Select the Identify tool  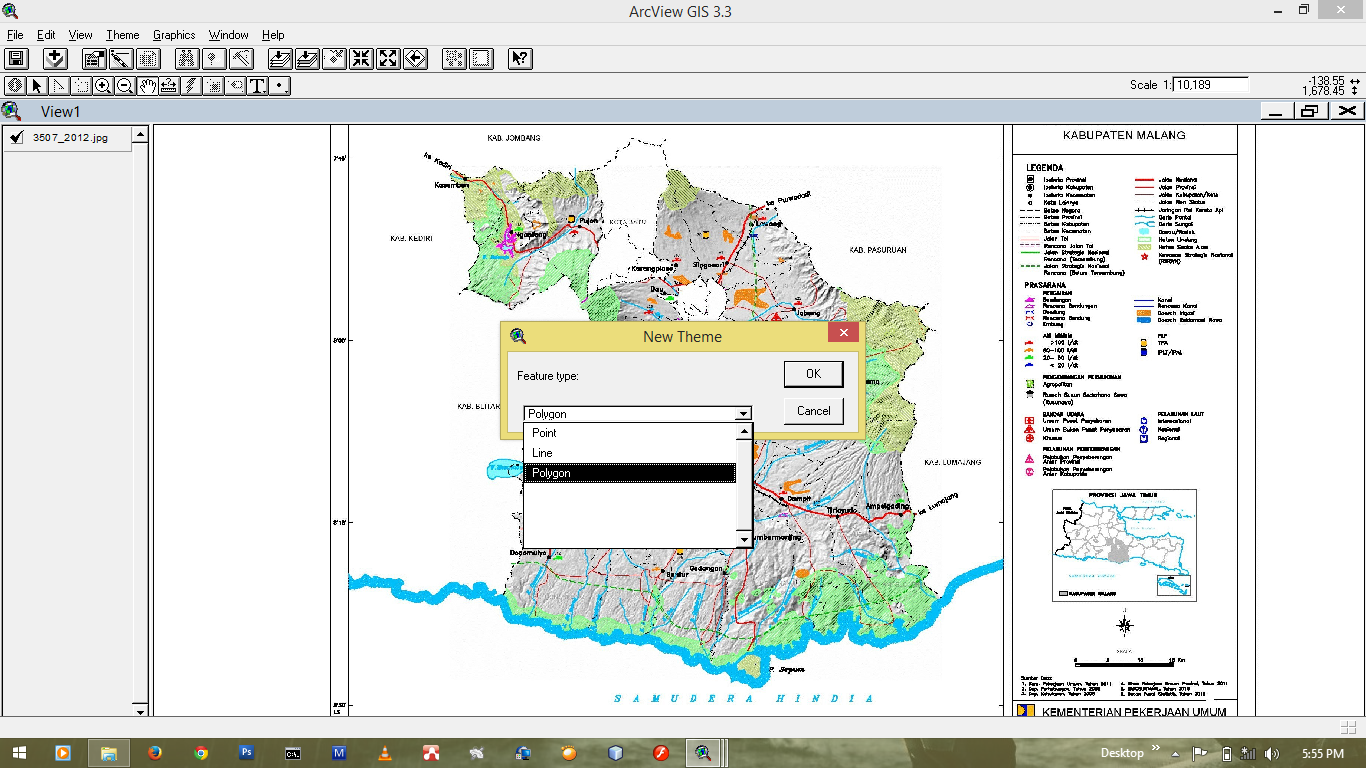point(15,86)
